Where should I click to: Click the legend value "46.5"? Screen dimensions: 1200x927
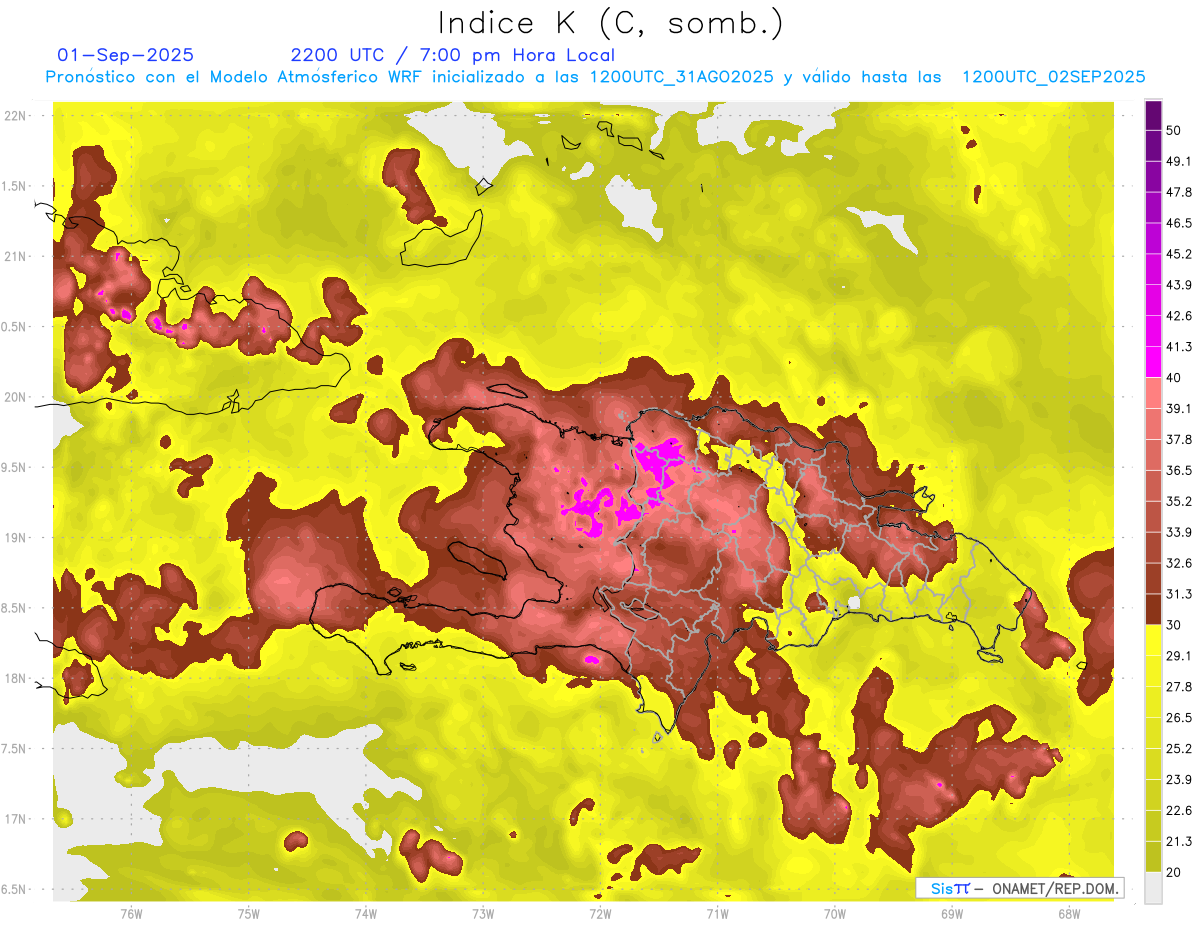(x=1178, y=223)
